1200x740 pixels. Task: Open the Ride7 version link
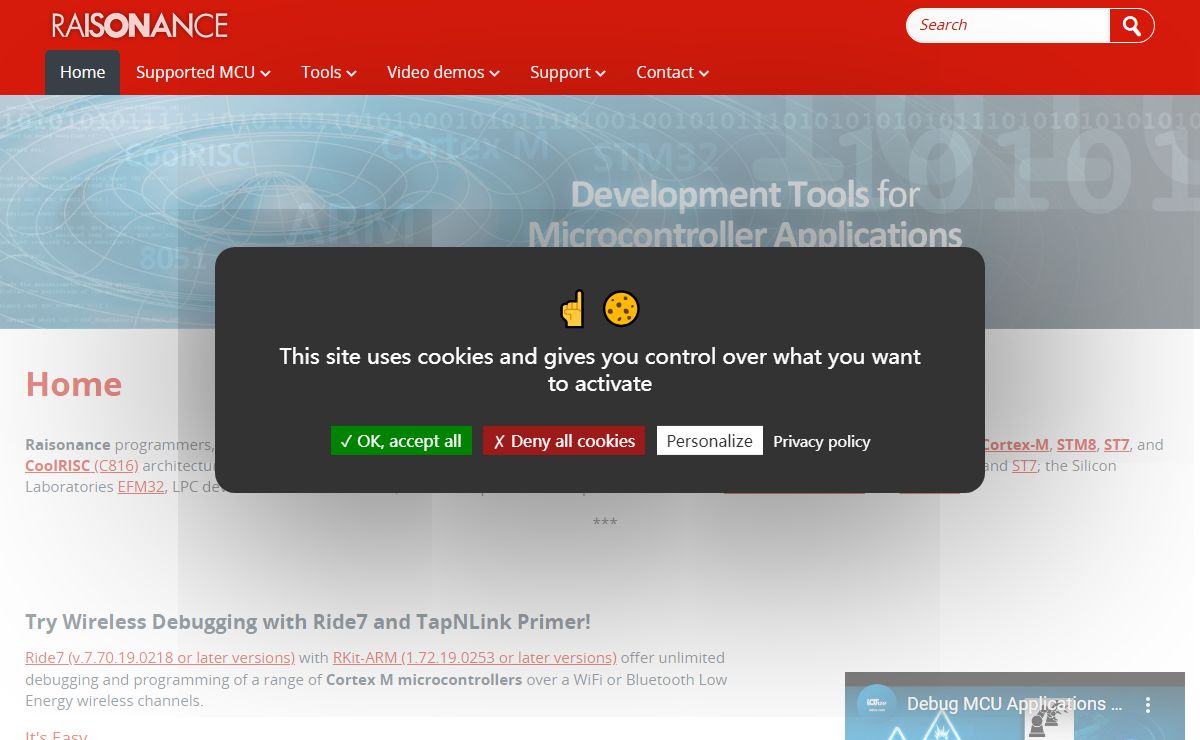click(x=160, y=658)
